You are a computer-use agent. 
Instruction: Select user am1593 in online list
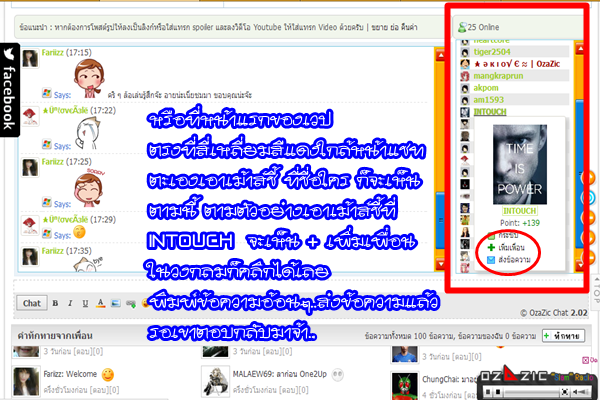tap(489, 100)
